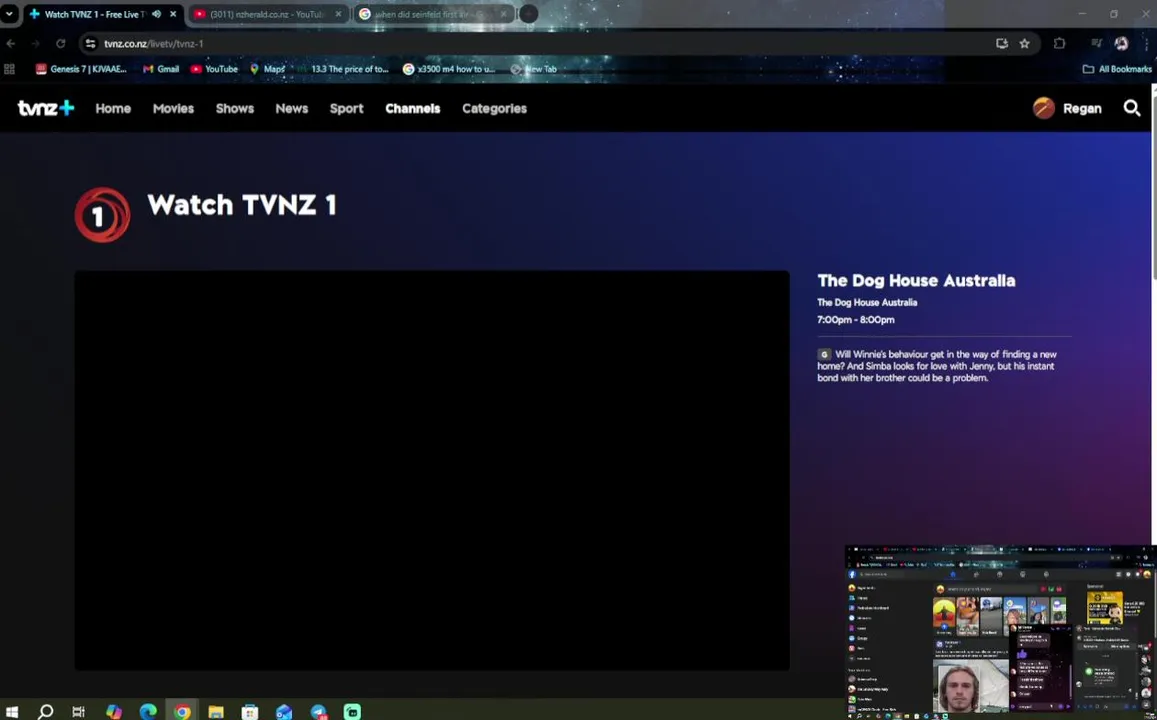1157x720 pixels.
Task: Open Maps bookmark
Action: [x=267, y=69]
